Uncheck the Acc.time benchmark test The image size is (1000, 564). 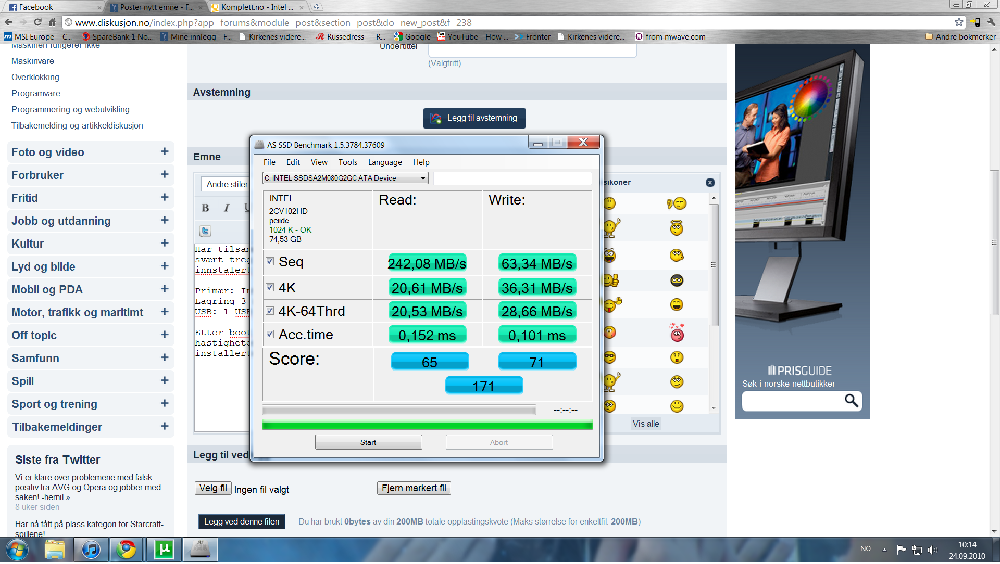click(270, 334)
